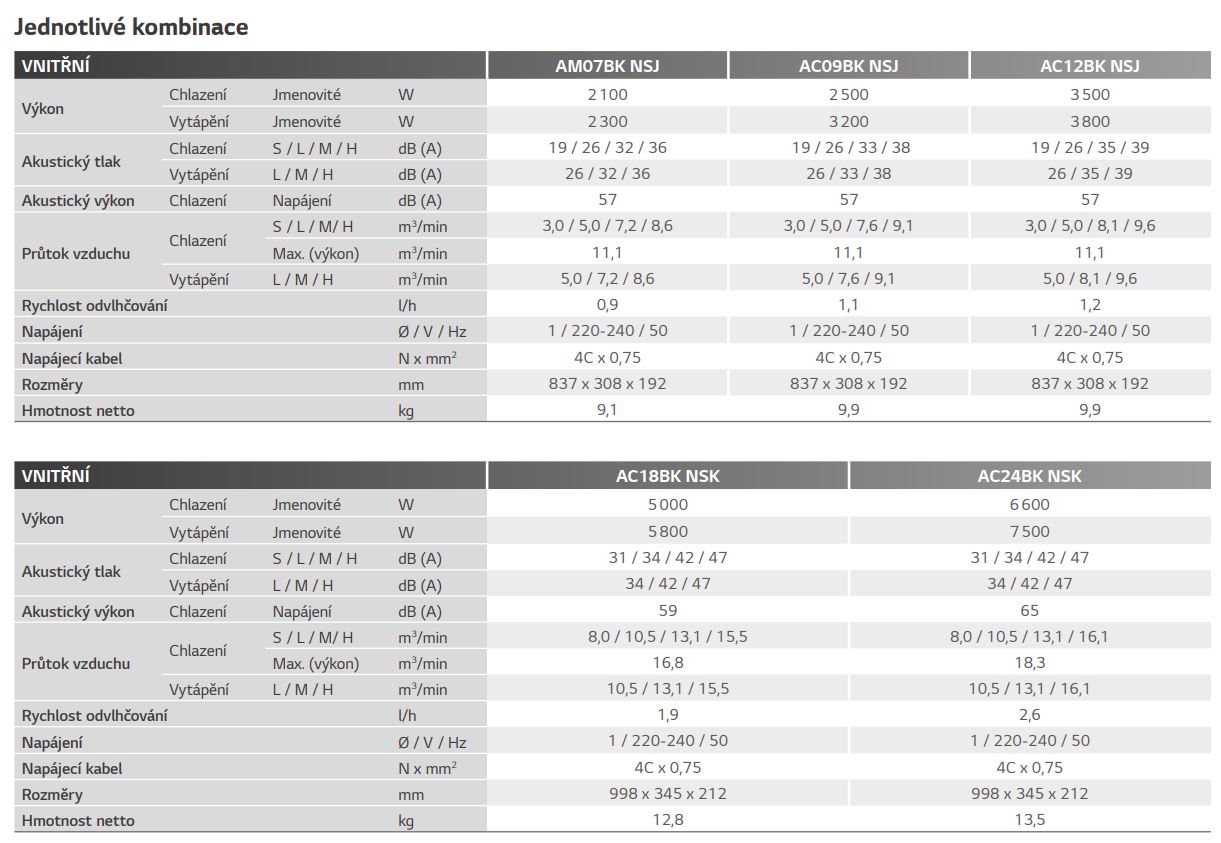Select the AC09BK NSJ column header
The image size is (1221, 843).
(x=848, y=67)
